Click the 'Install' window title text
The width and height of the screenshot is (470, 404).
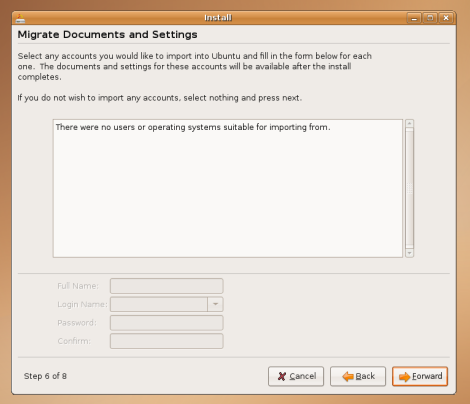tap(218, 18)
